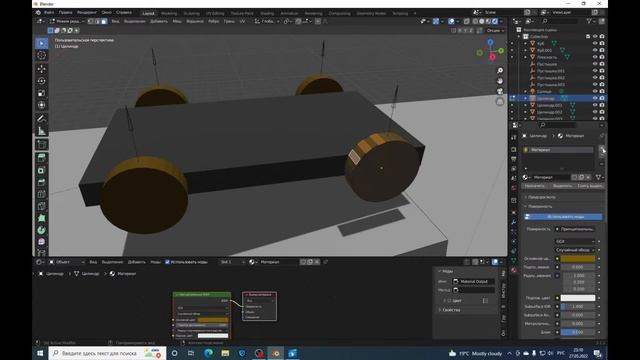Select the Add Cube tool
This screenshot has width=640, height=360.
coord(42,144)
